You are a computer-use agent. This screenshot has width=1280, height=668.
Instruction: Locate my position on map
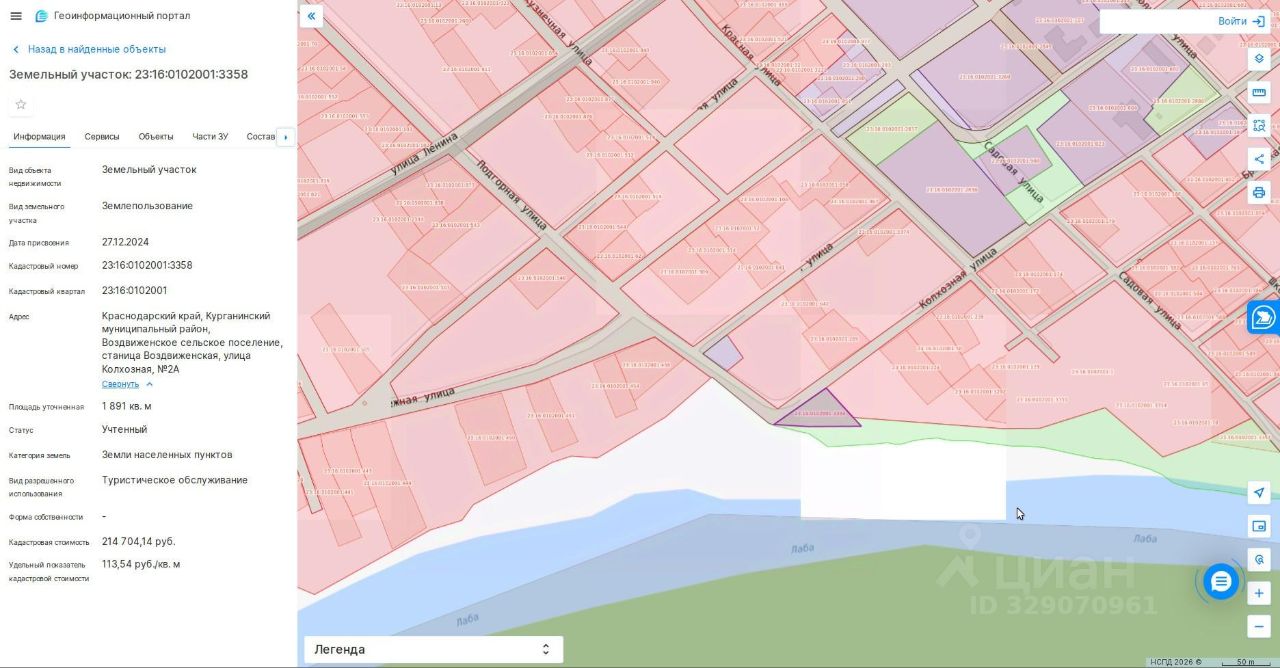pyautogui.click(x=1259, y=492)
